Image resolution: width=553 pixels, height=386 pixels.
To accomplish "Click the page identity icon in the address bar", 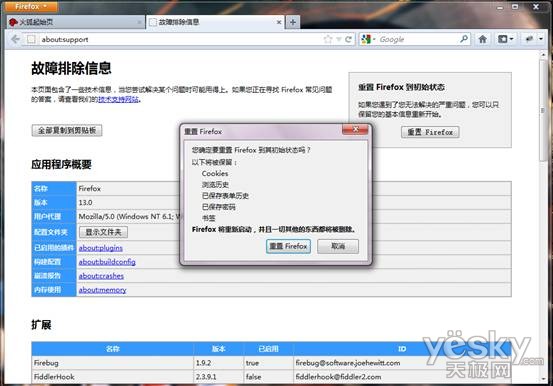I will tap(31, 39).
